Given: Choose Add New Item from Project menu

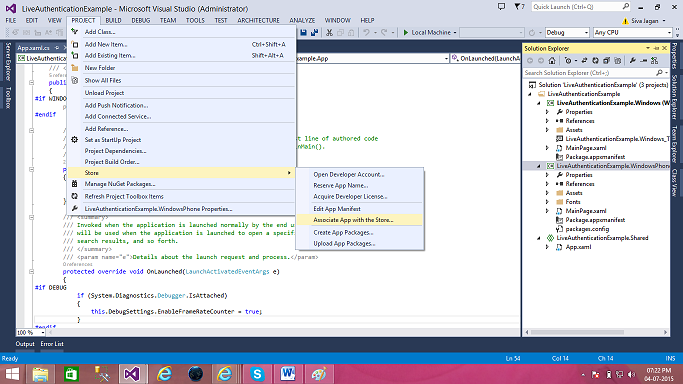Looking at the screenshot, I should tap(182, 44).
